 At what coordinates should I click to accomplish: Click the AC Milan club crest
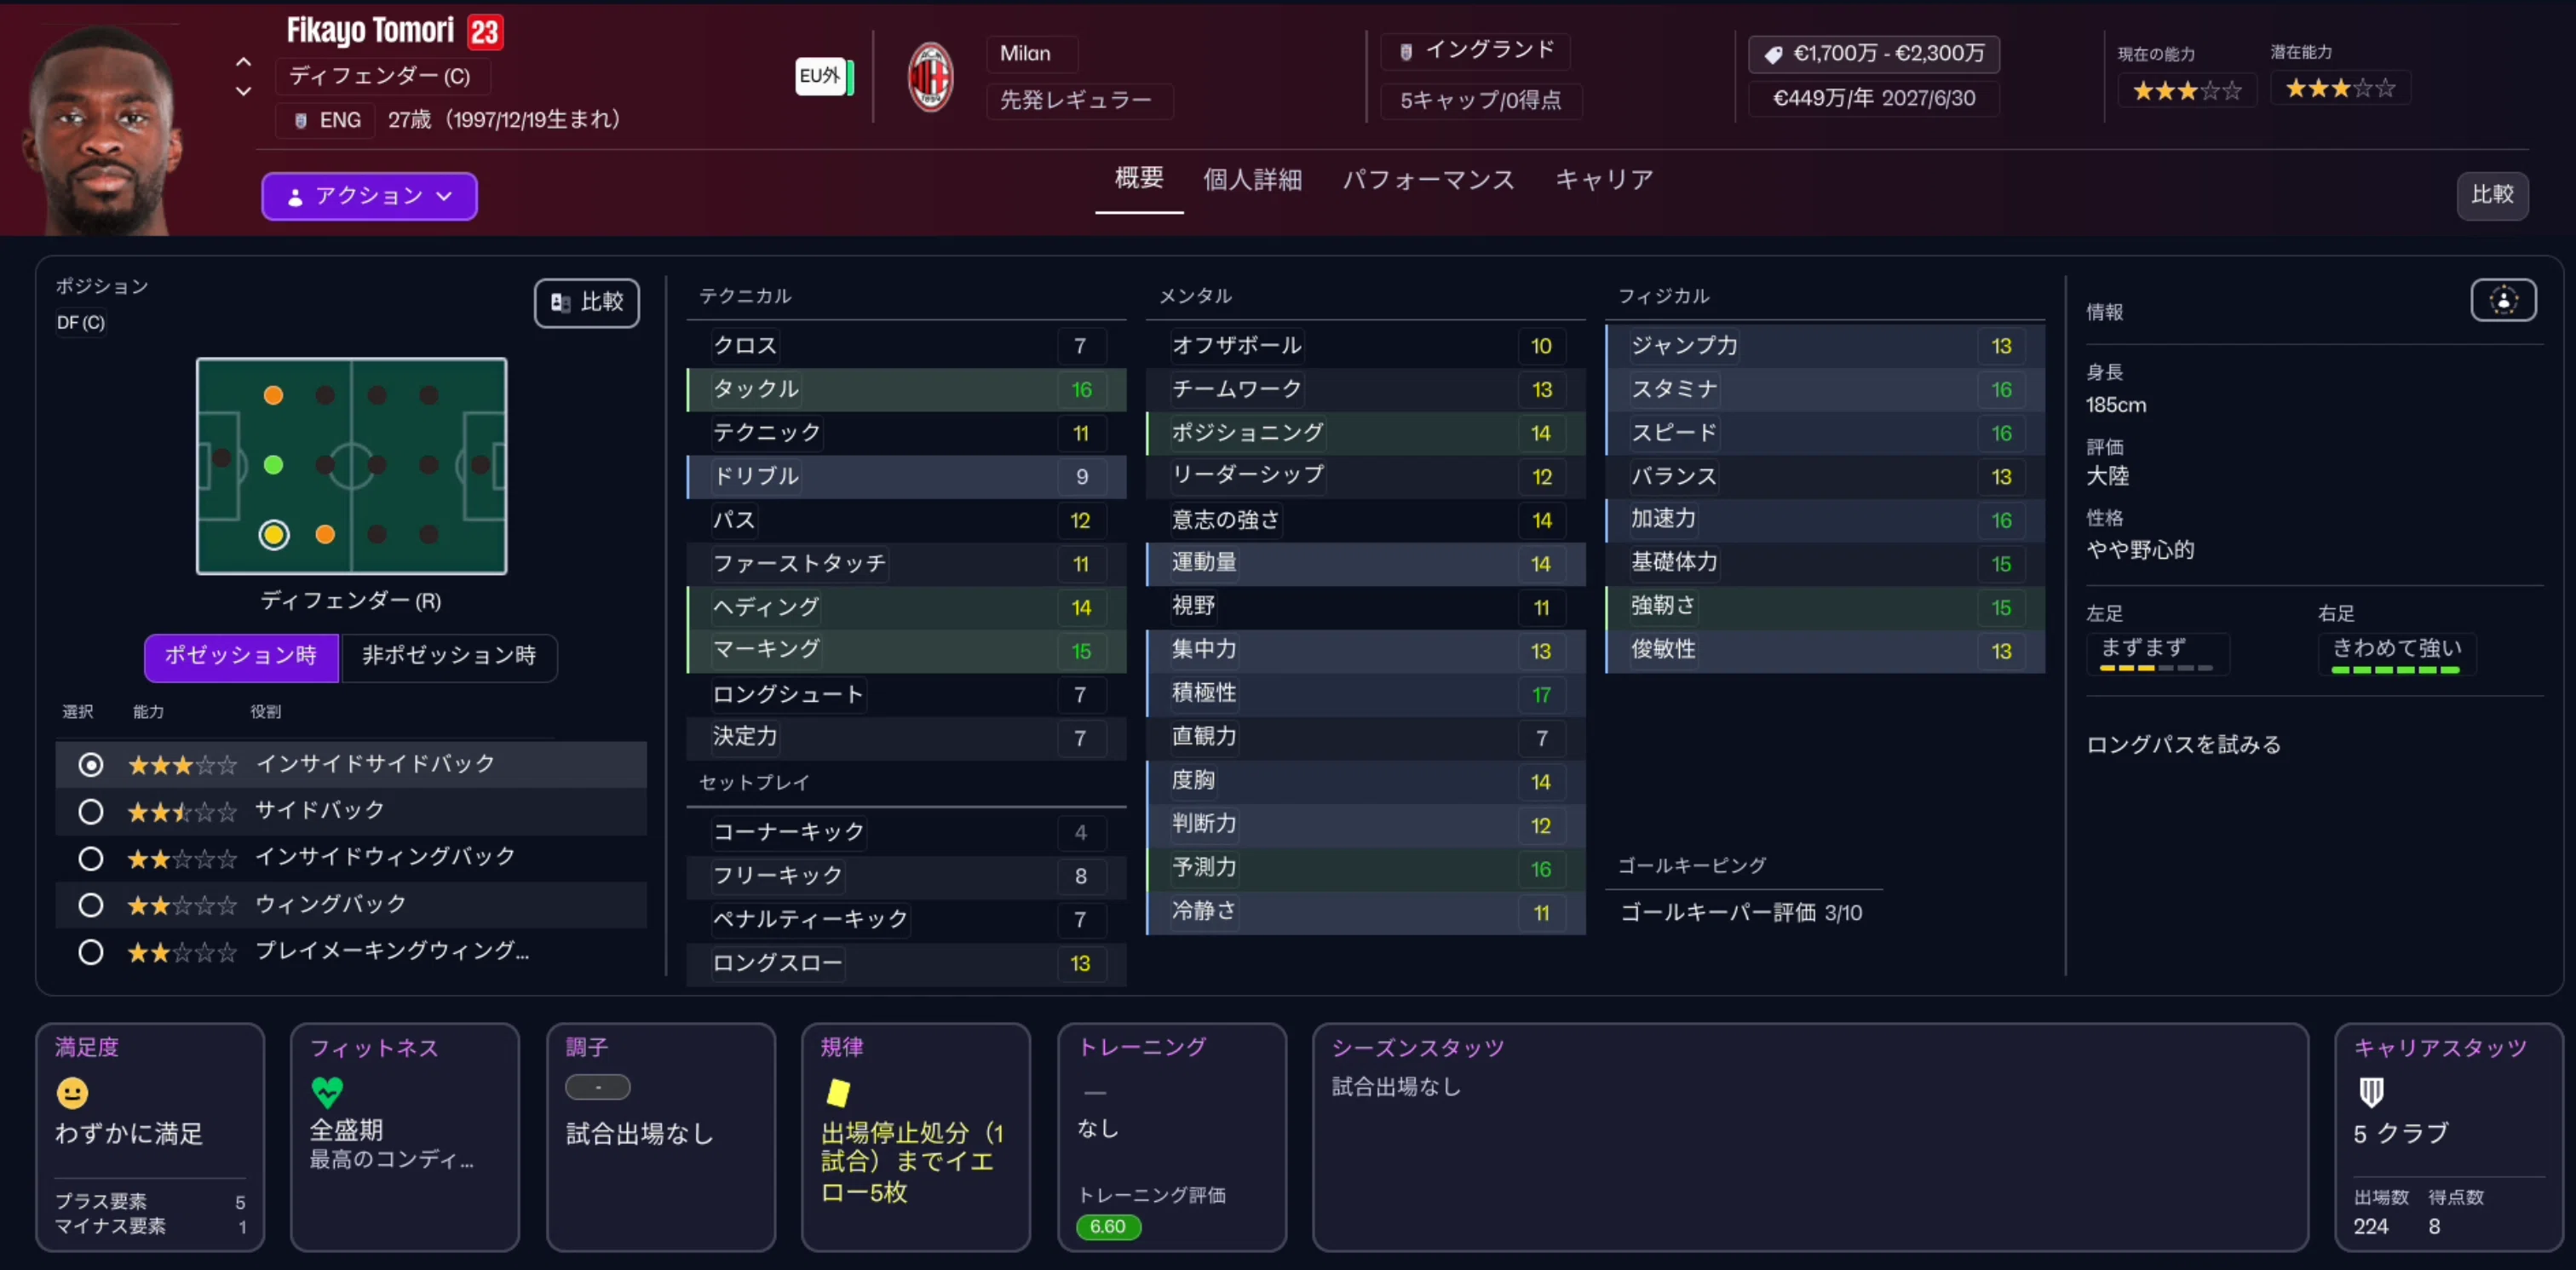(930, 77)
